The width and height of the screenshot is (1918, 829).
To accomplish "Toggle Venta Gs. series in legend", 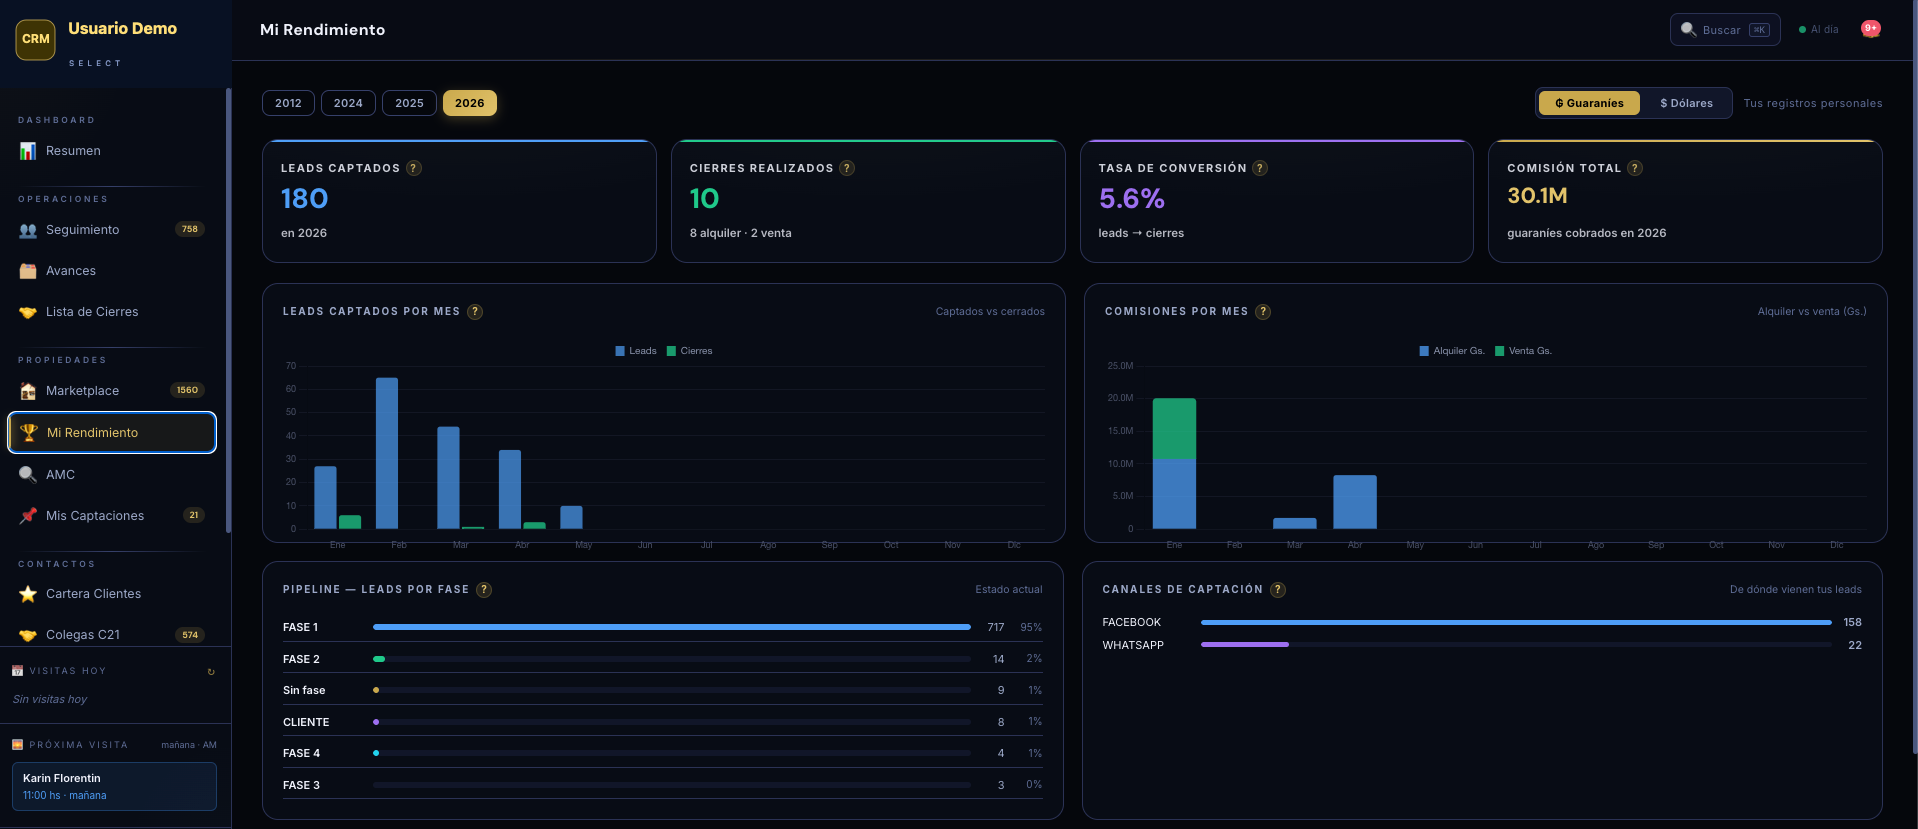I will point(1523,351).
